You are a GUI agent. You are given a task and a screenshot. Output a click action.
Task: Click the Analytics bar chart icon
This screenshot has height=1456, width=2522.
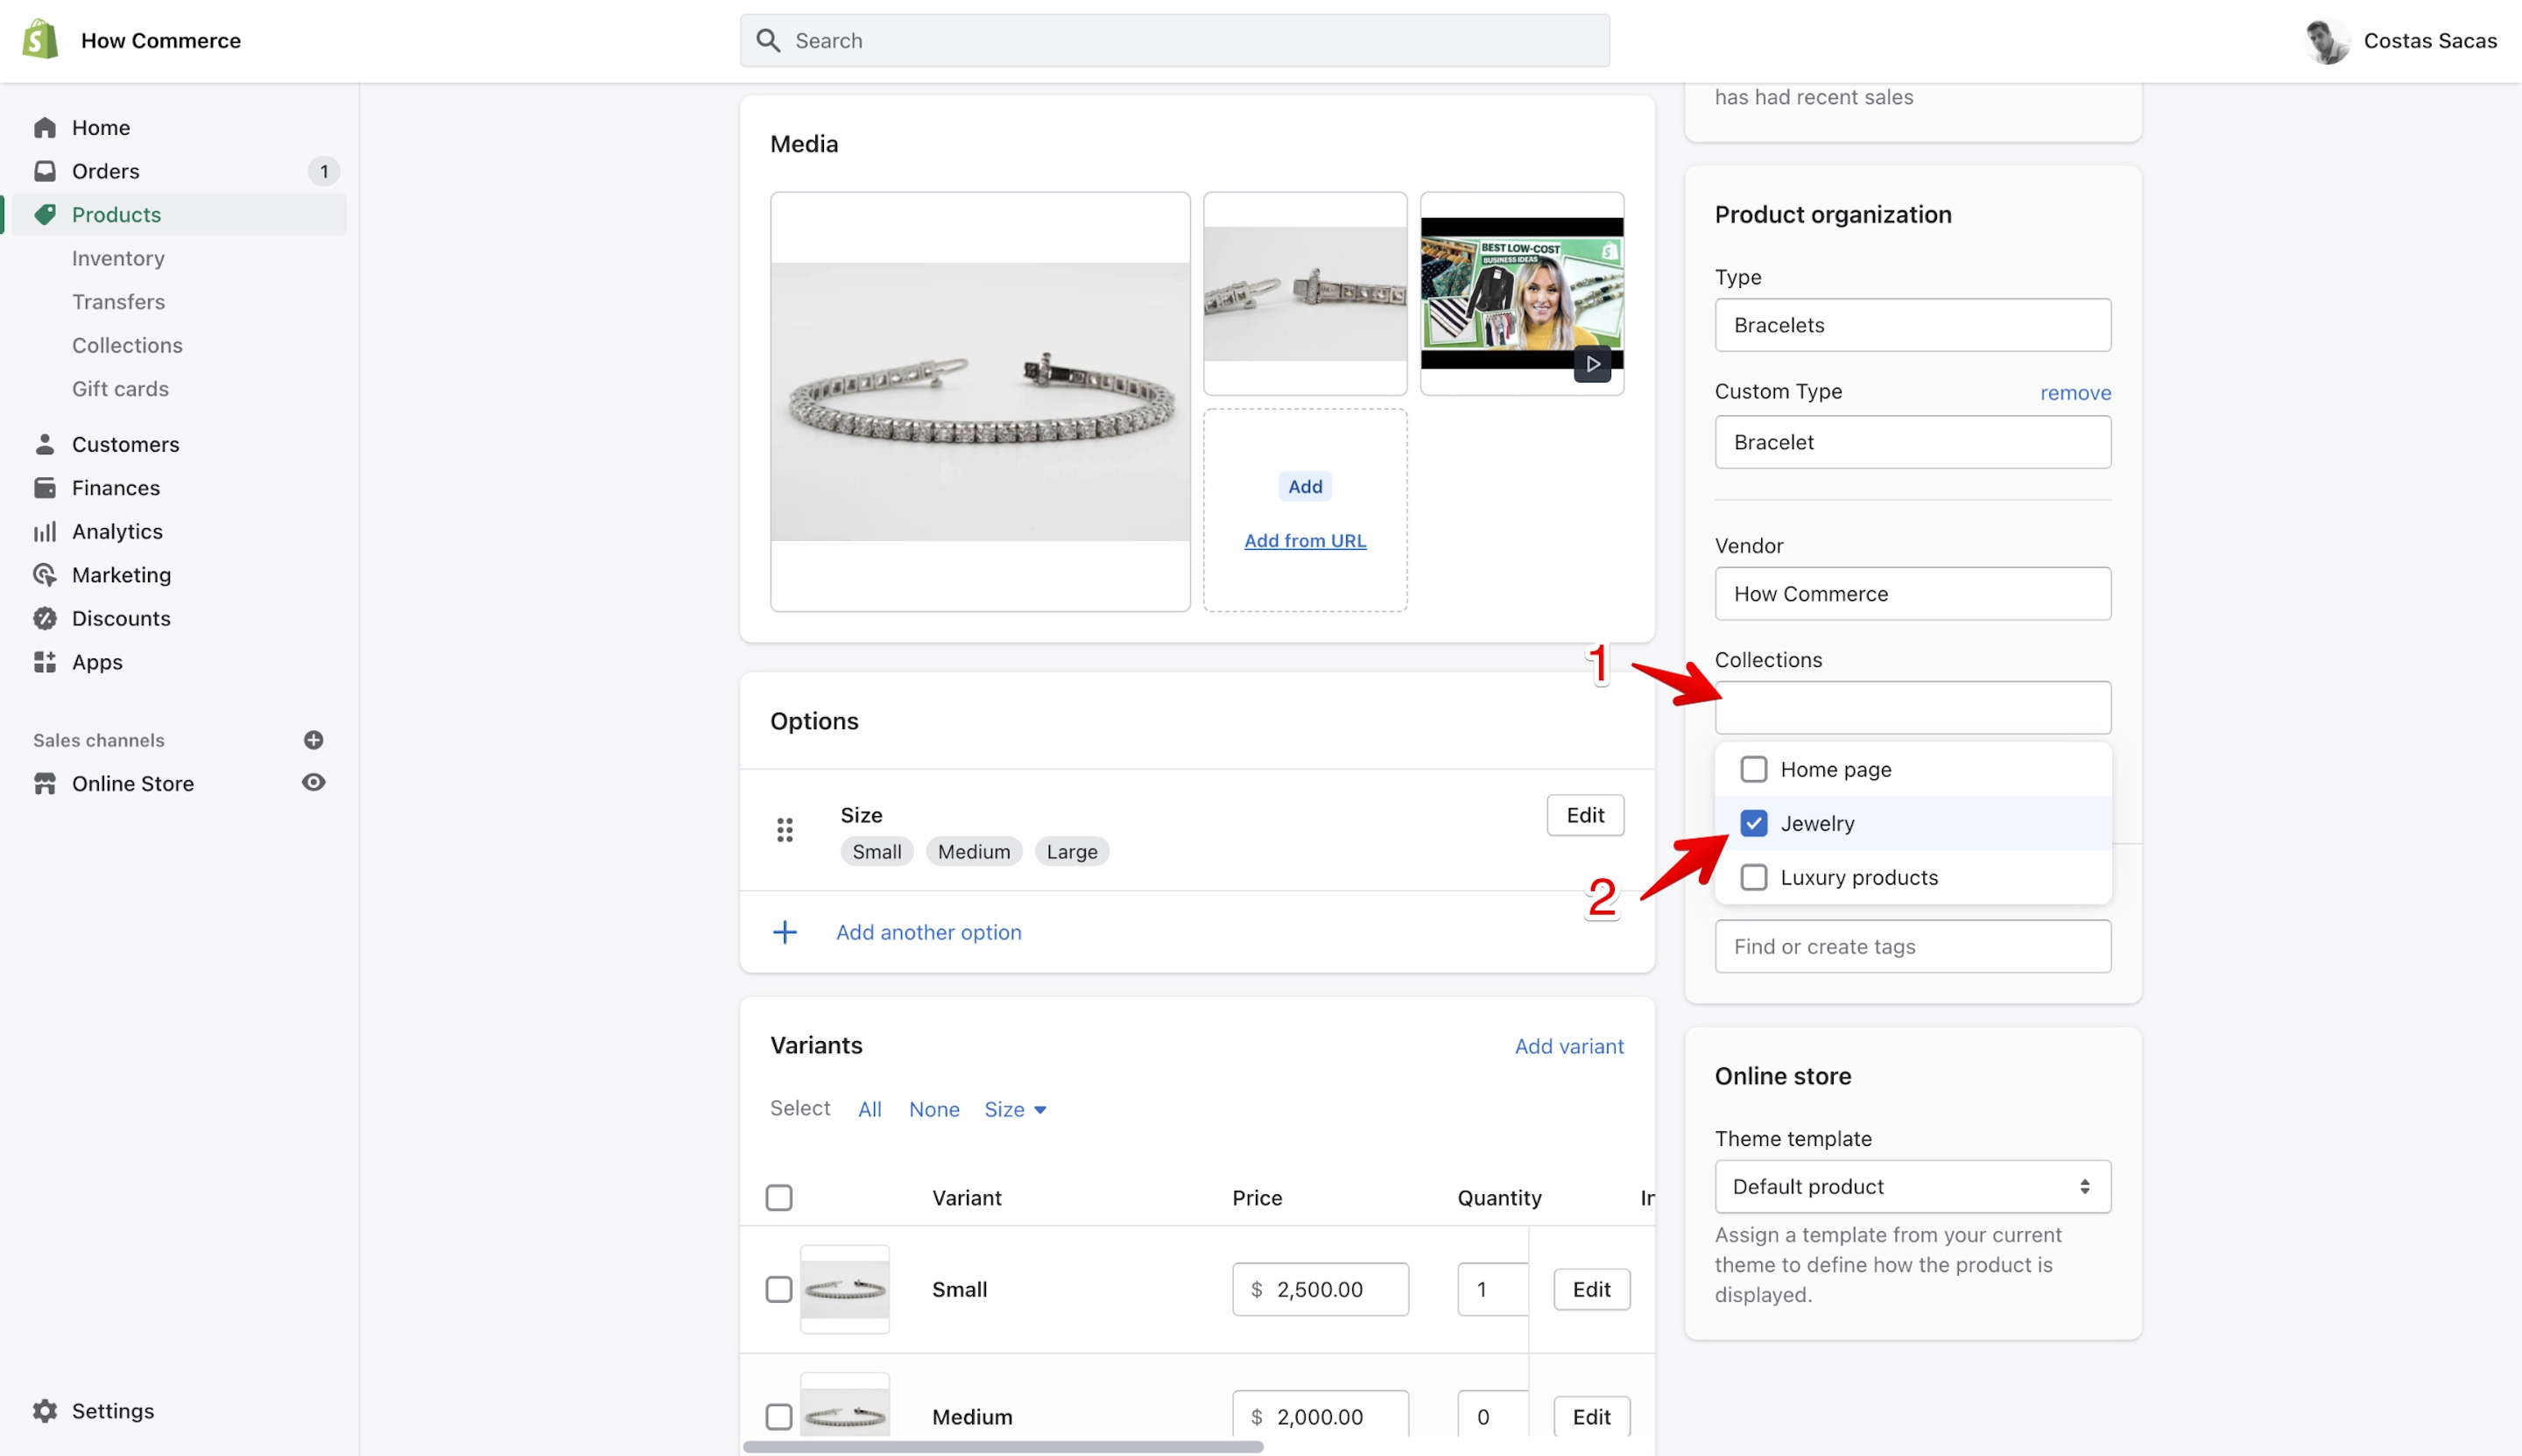click(x=45, y=532)
